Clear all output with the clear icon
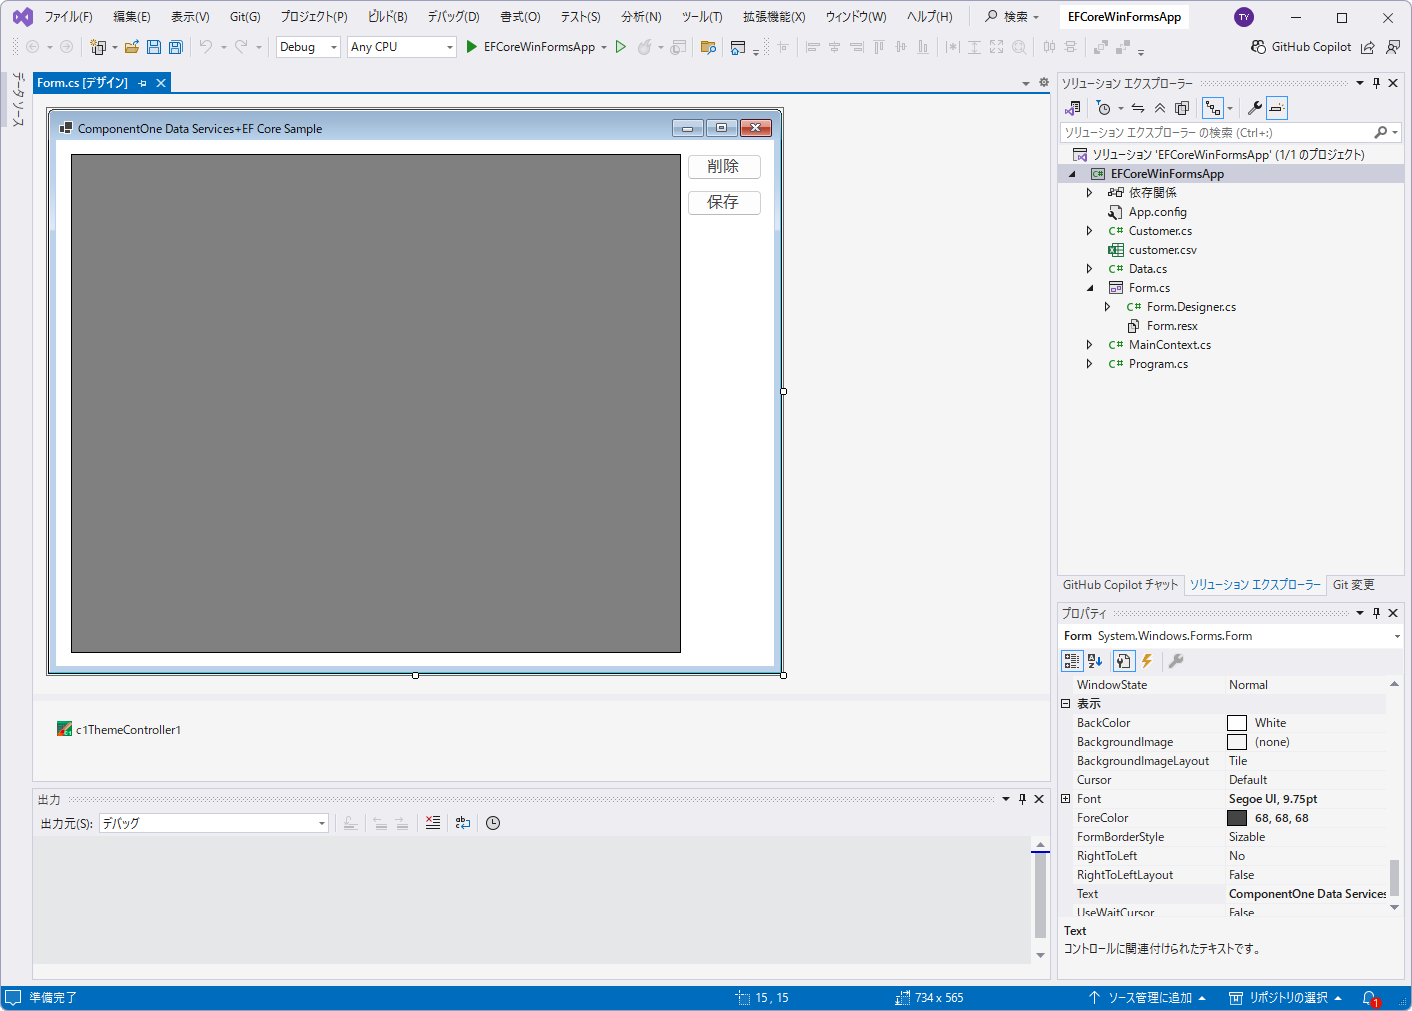The height and width of the screenshot is (1011, 1412). (432, 823)
